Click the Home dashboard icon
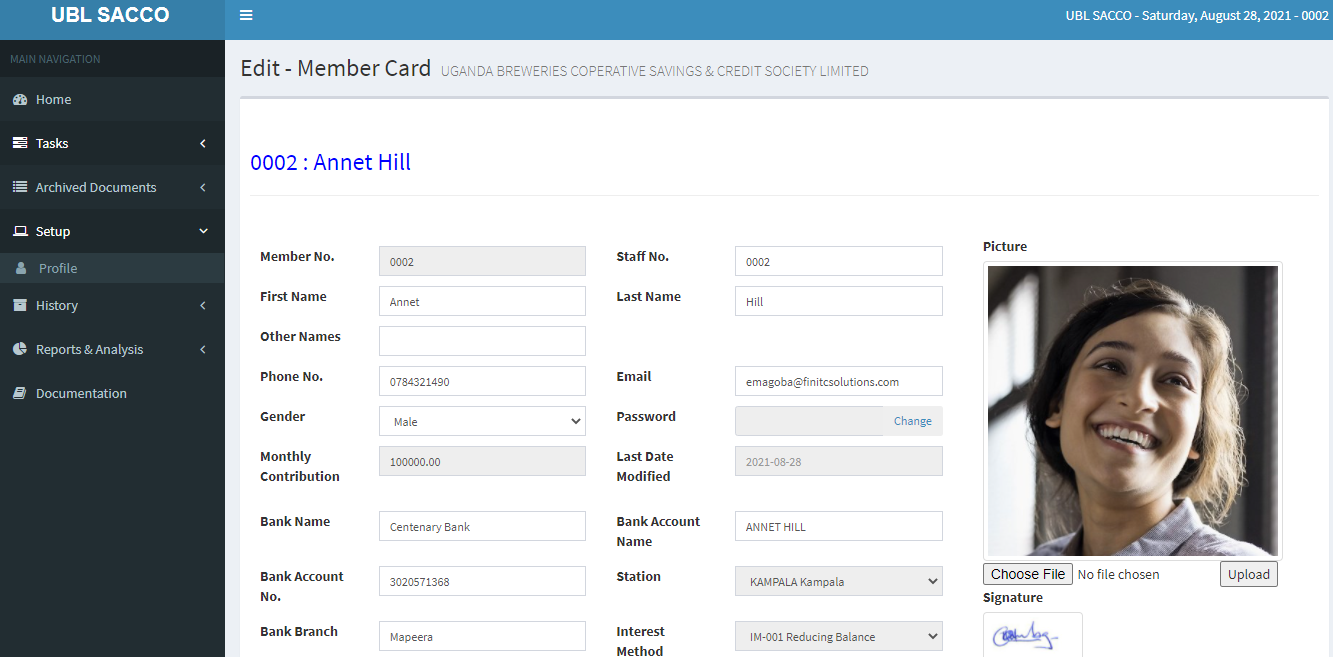 point(20,100)
